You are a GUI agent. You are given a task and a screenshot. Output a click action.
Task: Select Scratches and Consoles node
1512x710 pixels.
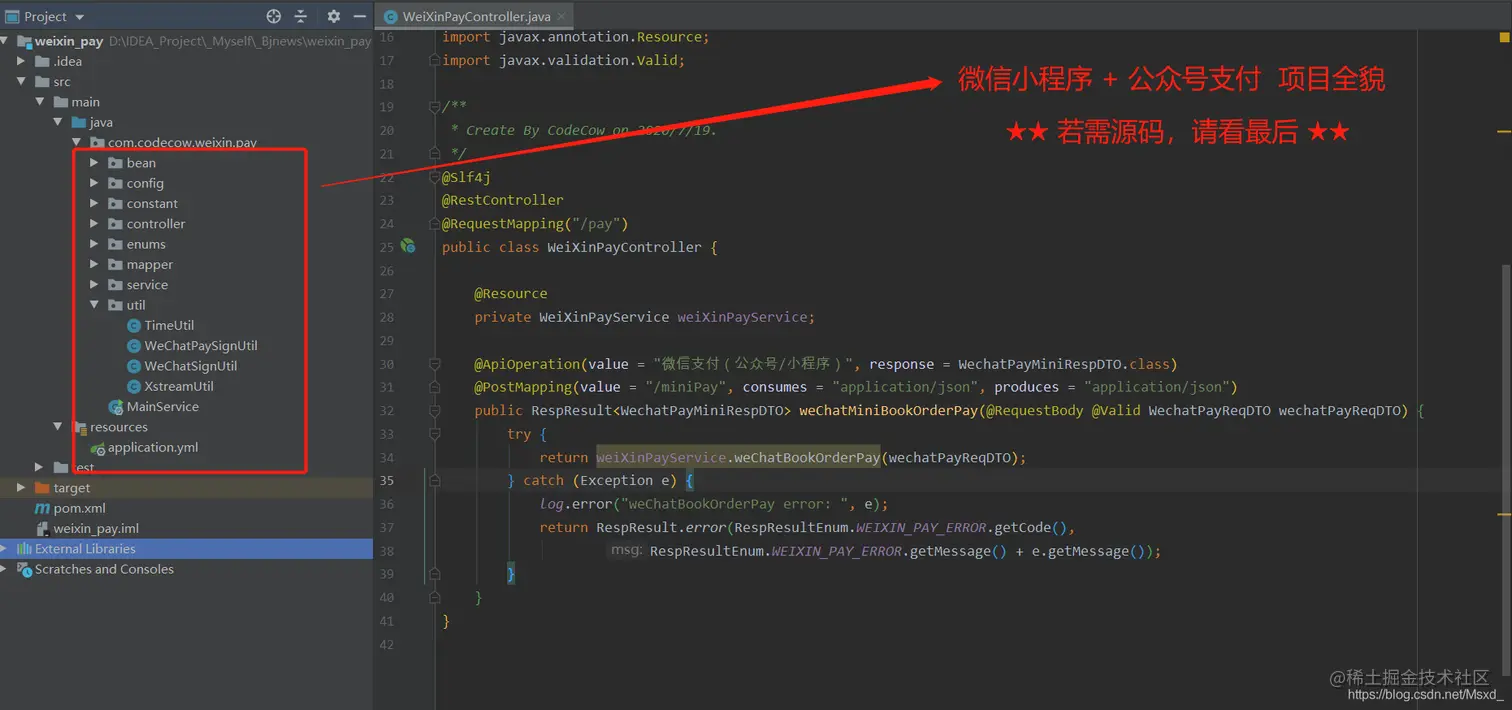point(104,569)
